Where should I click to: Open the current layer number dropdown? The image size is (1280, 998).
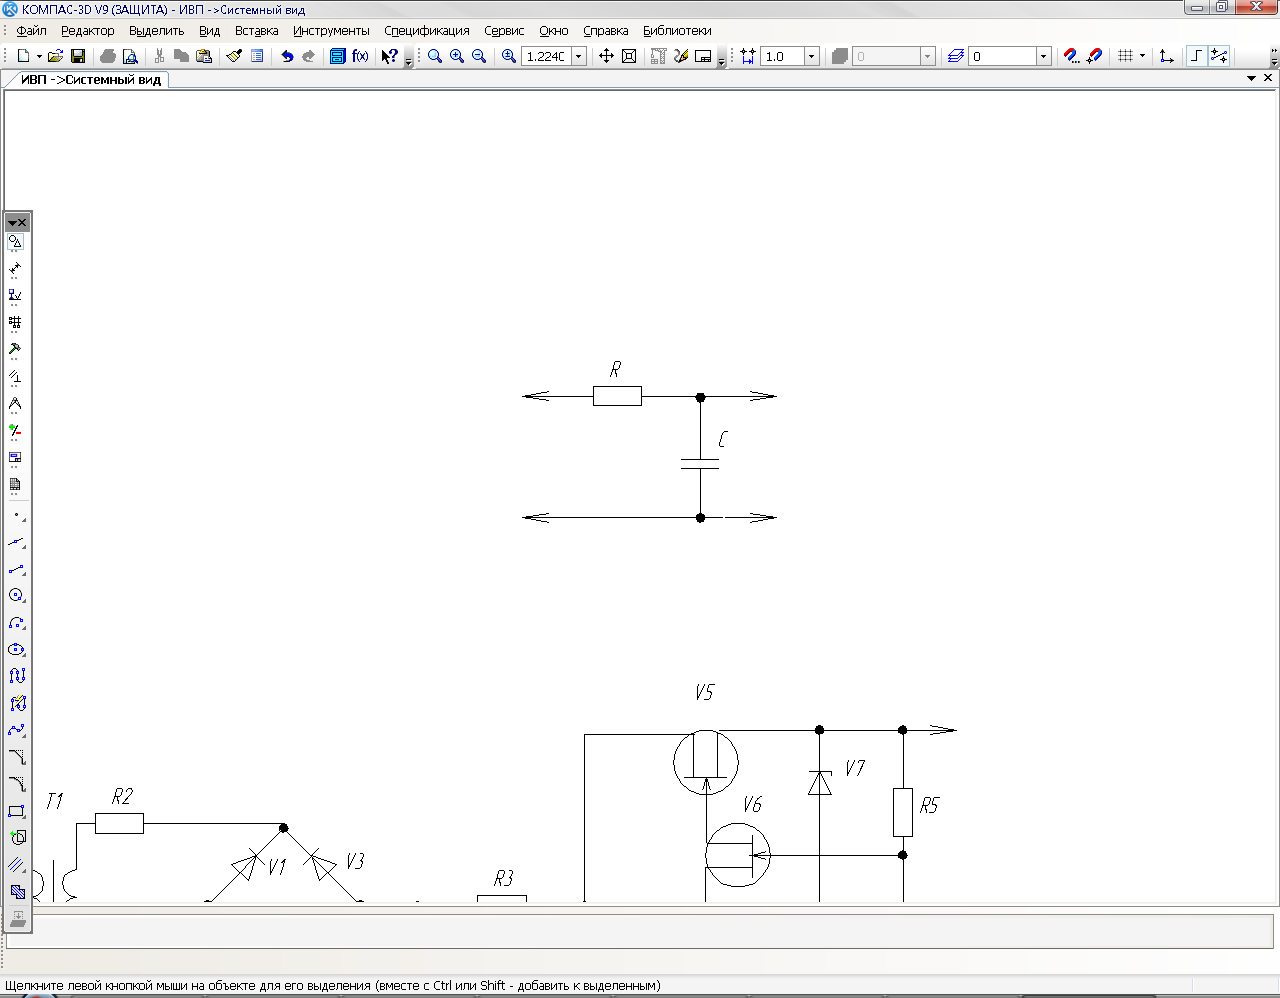point(1043,56)
